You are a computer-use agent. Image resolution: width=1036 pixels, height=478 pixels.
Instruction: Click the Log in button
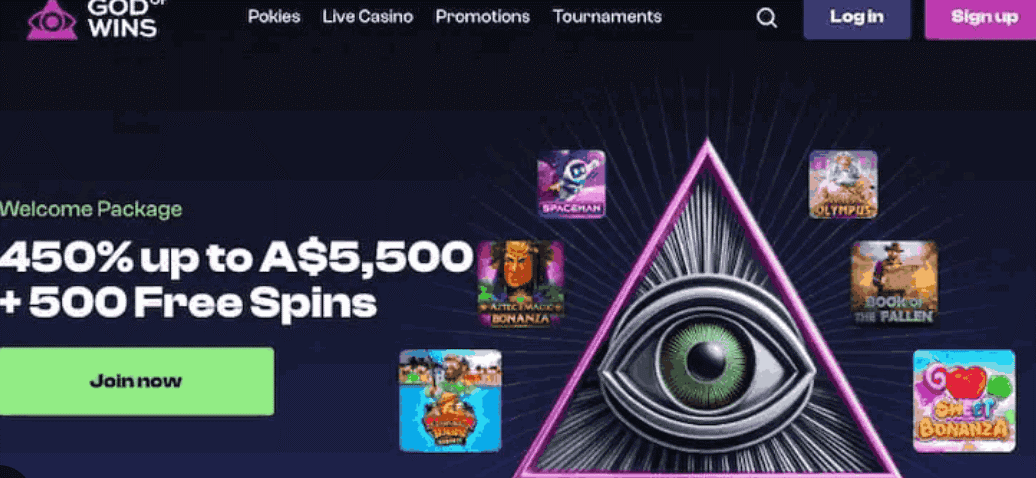click(857, 18)
